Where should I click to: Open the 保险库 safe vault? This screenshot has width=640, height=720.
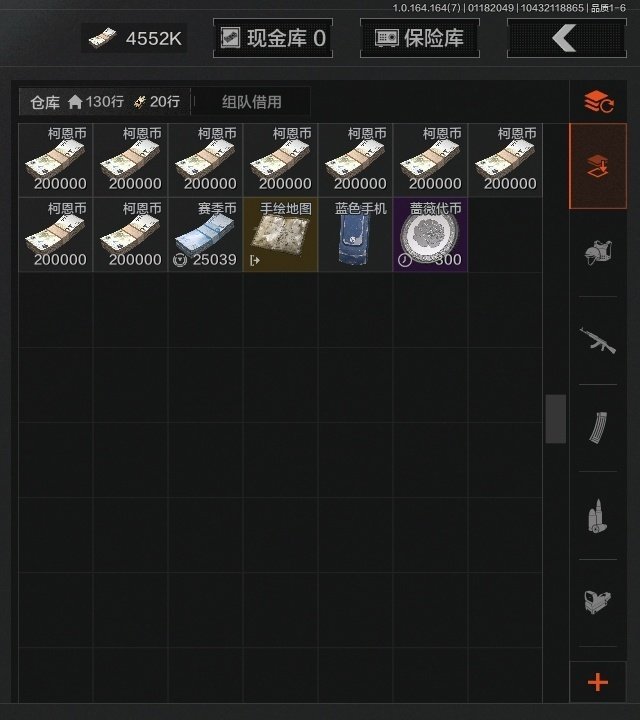pyautogui.click(x=420, y=38)
